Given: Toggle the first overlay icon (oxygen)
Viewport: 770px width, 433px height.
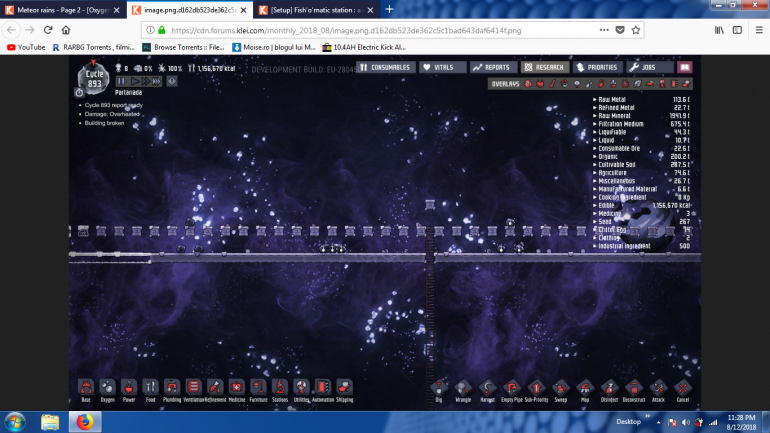Looking at the screenshot, I should coord(528,84).
